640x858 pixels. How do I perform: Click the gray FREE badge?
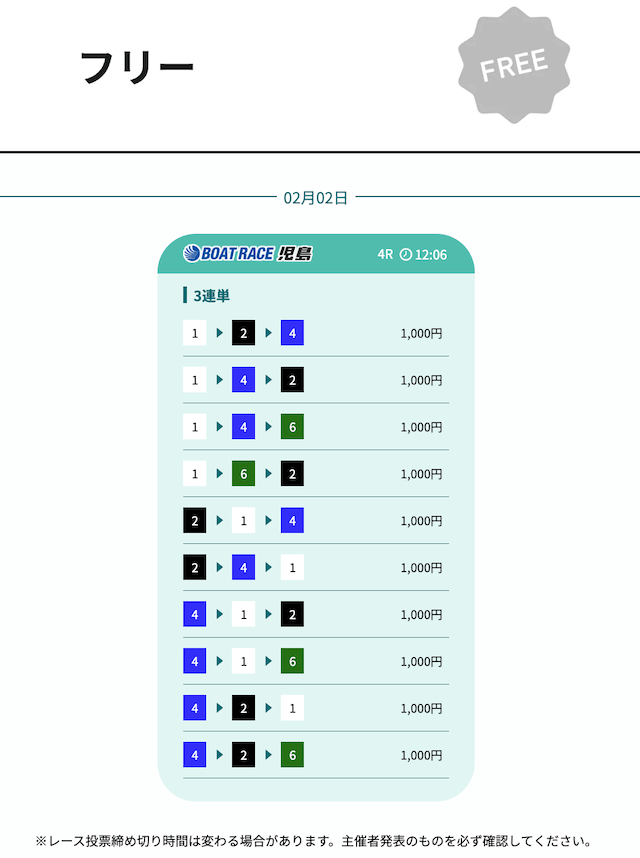tap(515, 65)
